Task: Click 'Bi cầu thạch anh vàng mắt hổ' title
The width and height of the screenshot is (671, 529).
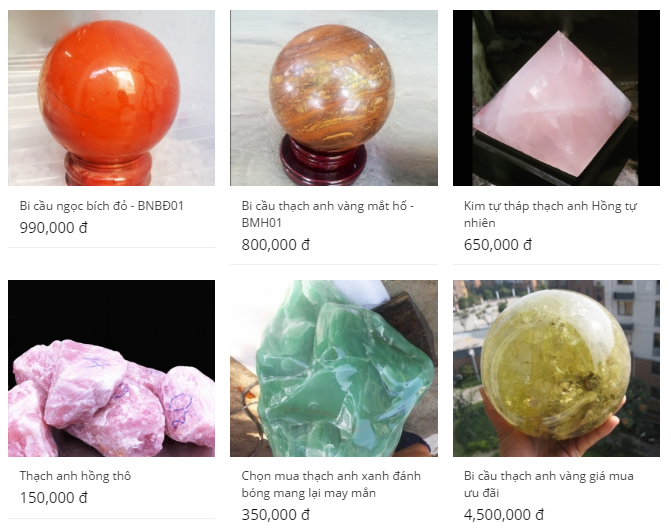Action: click(327, 214)
